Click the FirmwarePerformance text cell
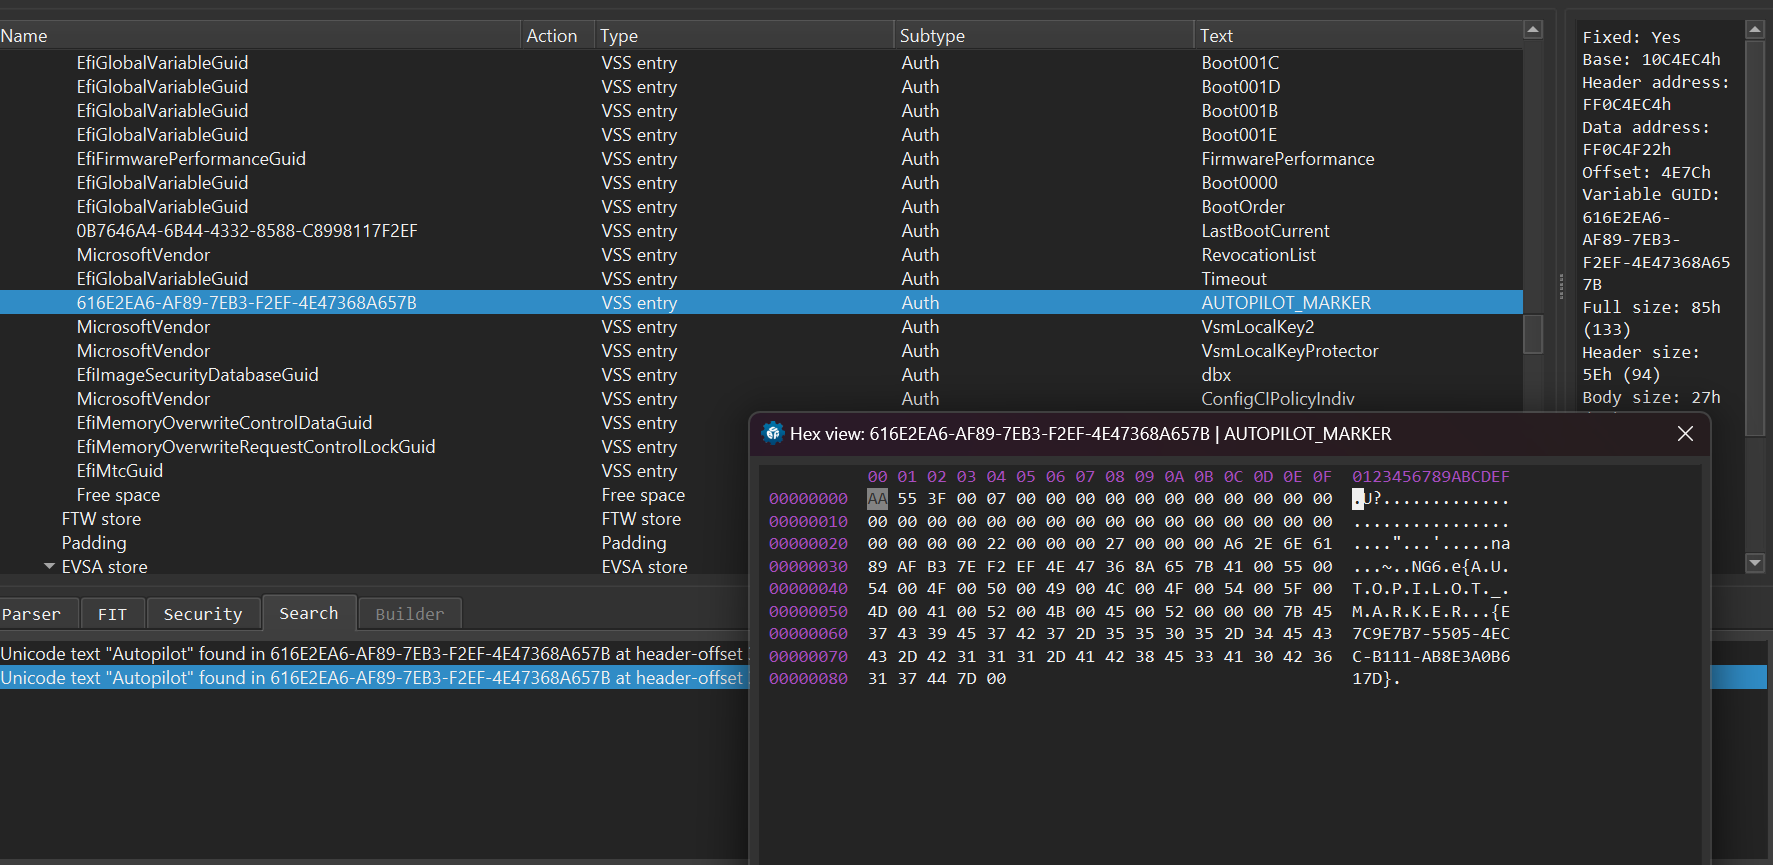The width and height of the screenshot is (1773, 865). coord(1288,158)
